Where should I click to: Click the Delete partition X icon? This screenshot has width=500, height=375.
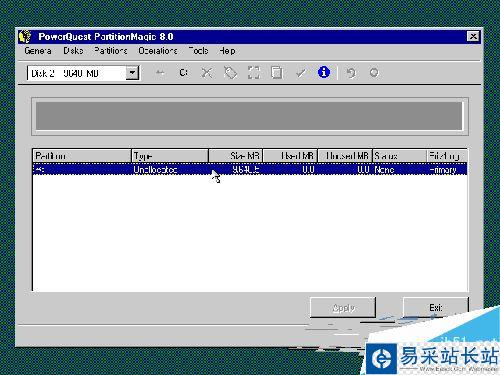pyautogui.click(x=207, y=72)
